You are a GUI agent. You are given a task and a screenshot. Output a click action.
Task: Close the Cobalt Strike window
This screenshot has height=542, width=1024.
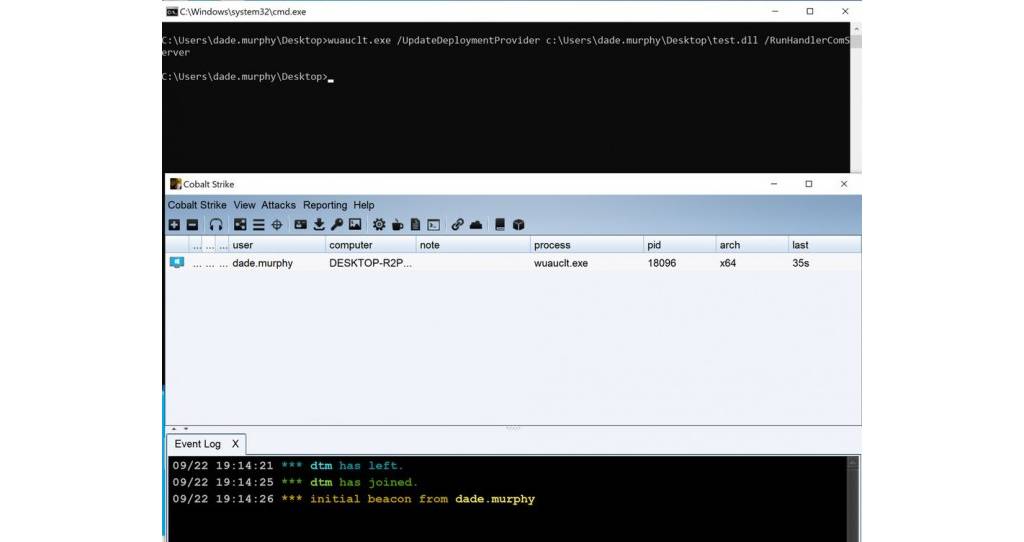[x=844, y=184]
